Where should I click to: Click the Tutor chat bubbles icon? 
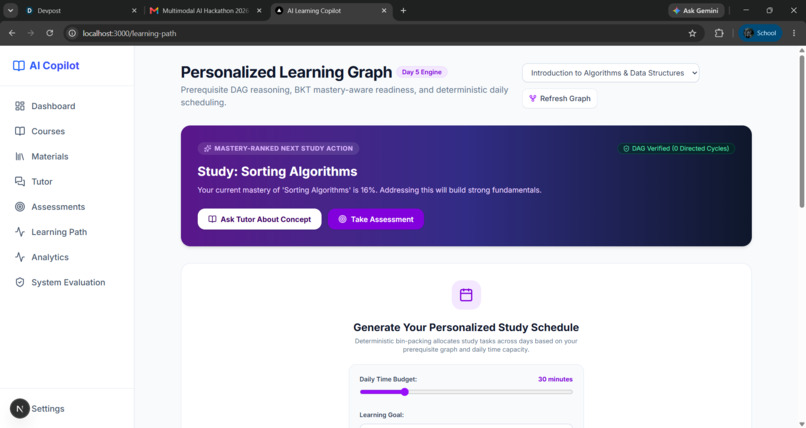pyautogui.click(x=20, y=181)
